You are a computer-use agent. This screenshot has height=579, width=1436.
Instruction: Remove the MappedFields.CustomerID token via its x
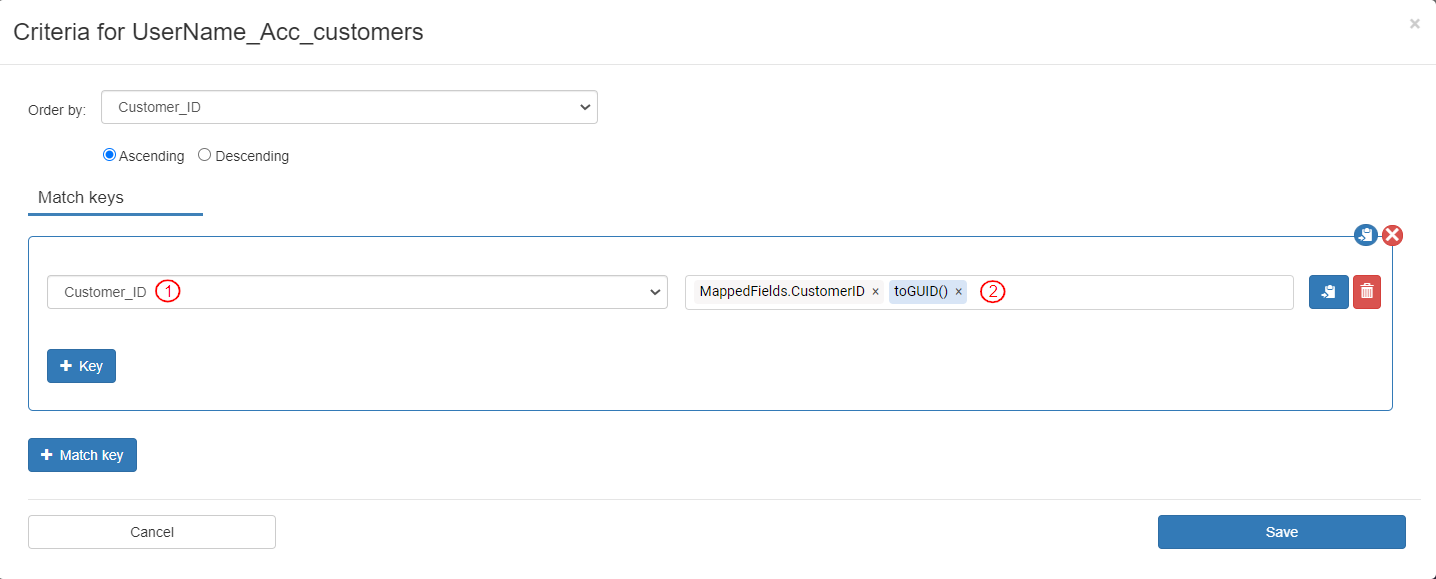[875, 292]
